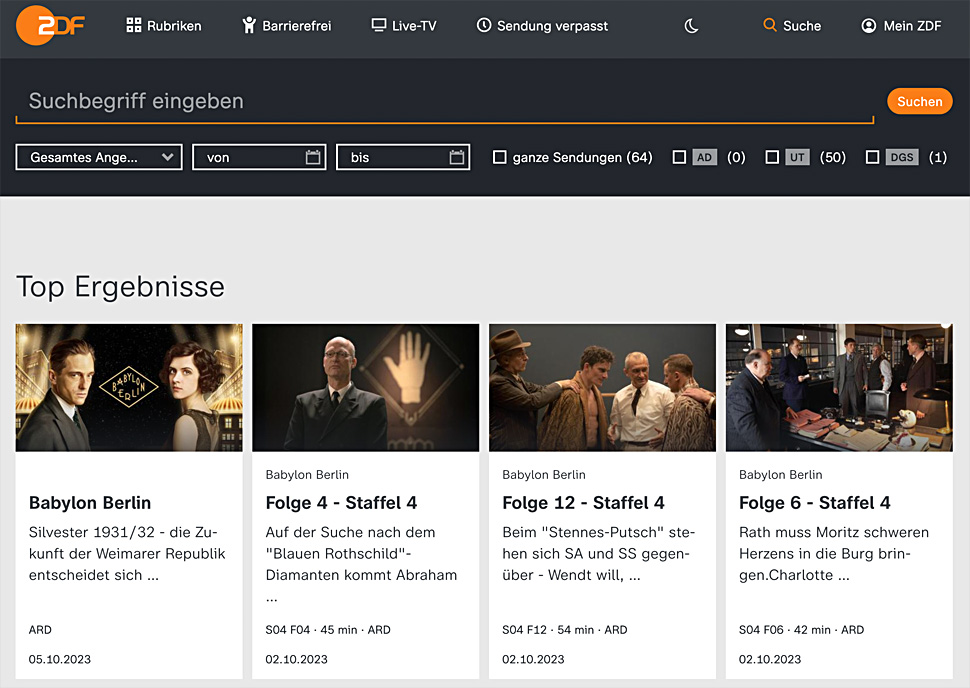Click the 'Top Ergebnisse' heading
The height and width of the screenshot is (688, 970).
click(121, 287)
